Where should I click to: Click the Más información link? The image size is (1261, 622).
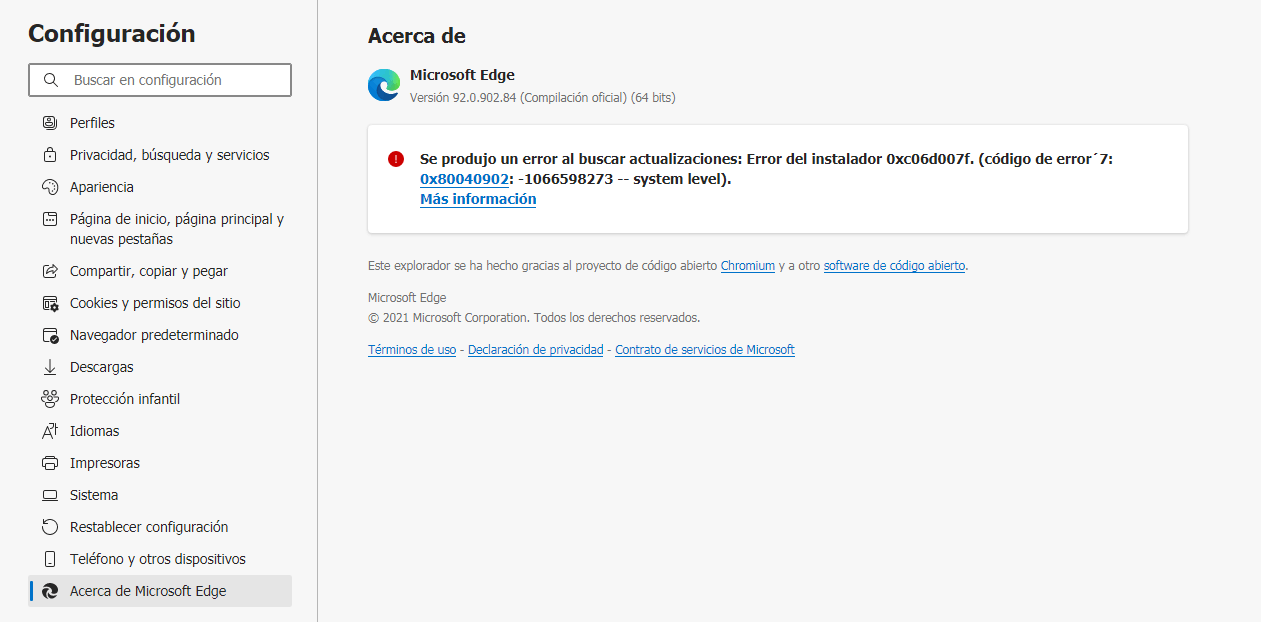click(x=478, y=199)
